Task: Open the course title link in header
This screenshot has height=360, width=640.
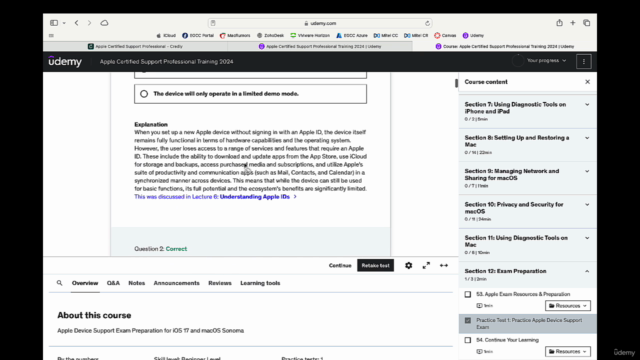Action: [167, 62]
